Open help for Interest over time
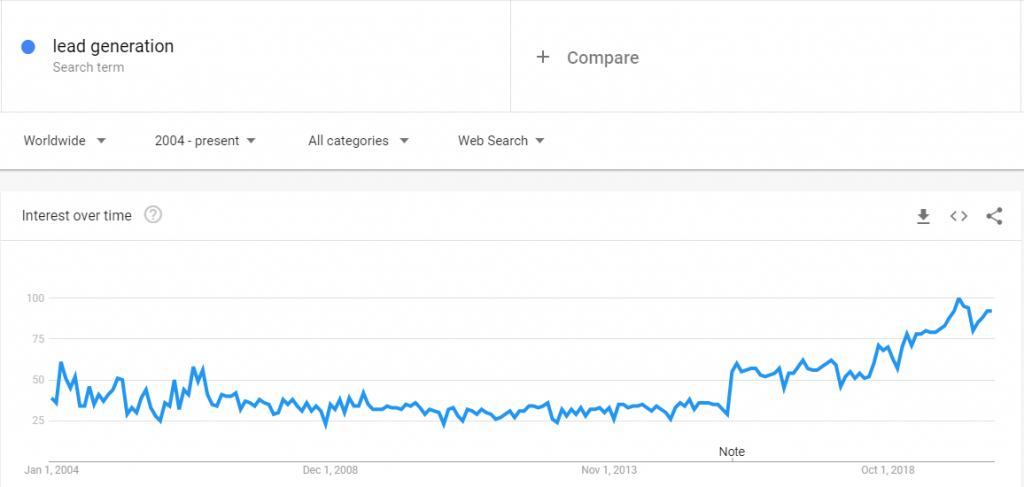 click(153, 215)
